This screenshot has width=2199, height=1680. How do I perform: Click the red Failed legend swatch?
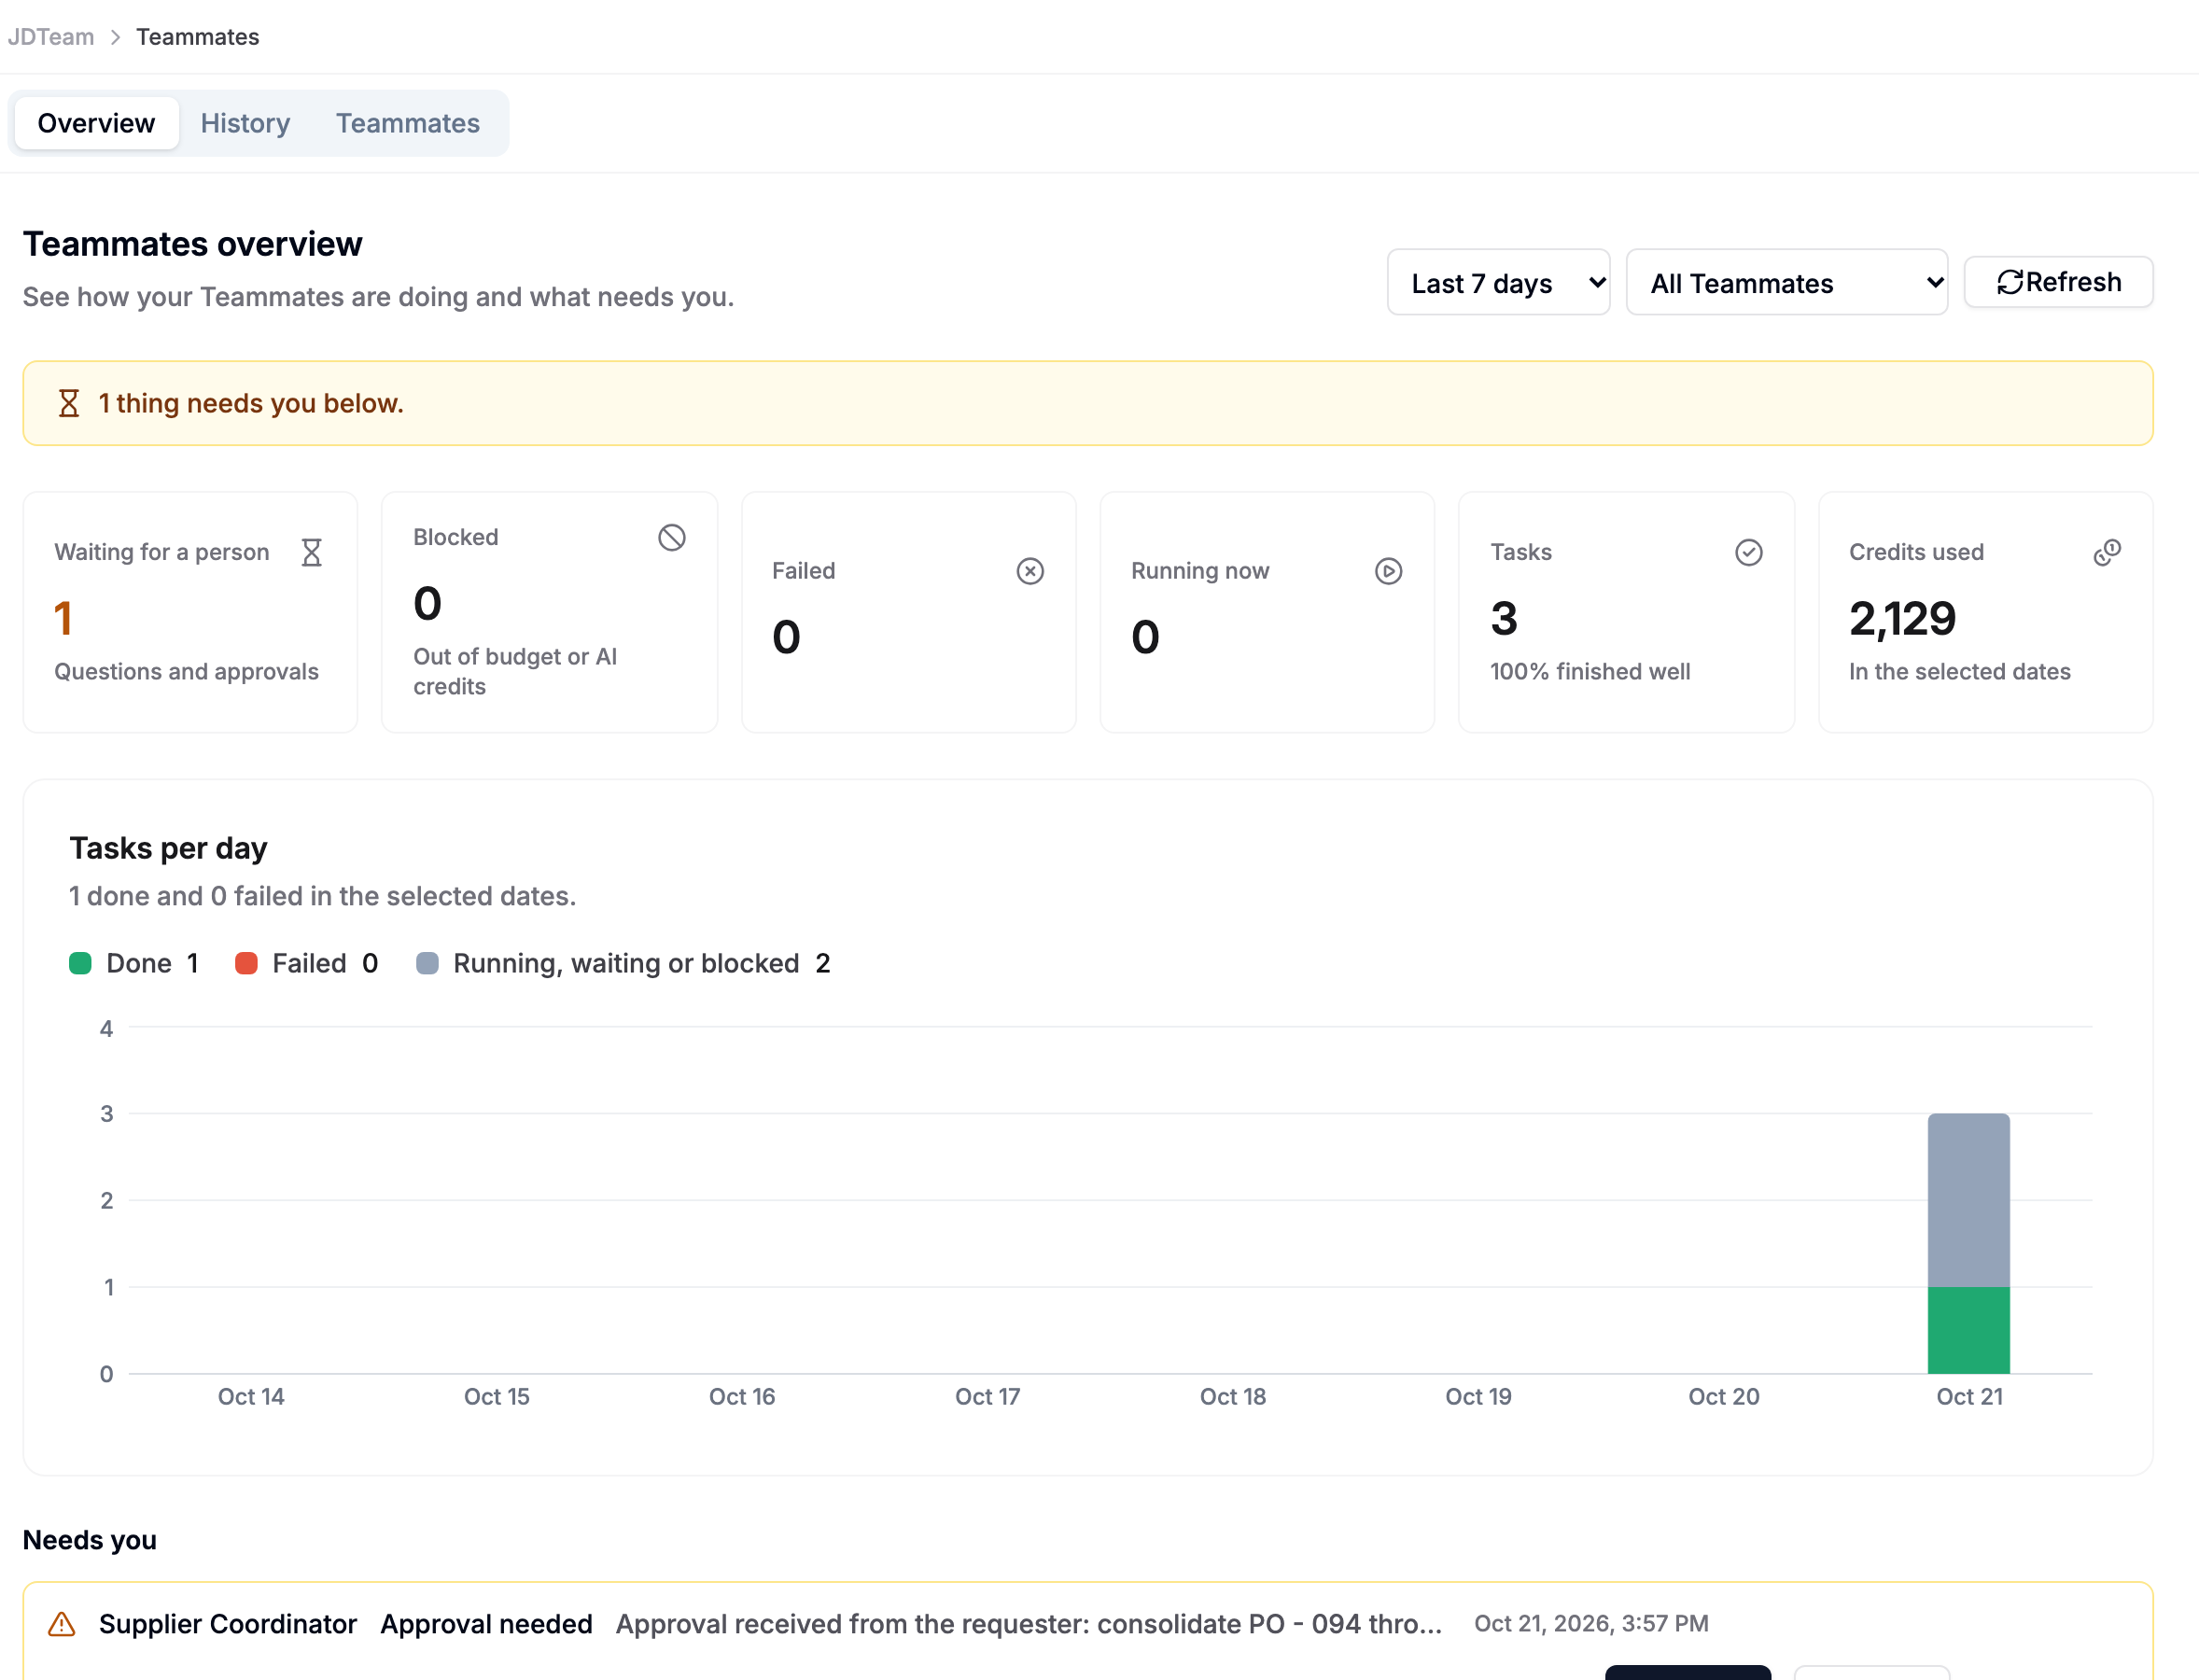click(x=246, y=963)
